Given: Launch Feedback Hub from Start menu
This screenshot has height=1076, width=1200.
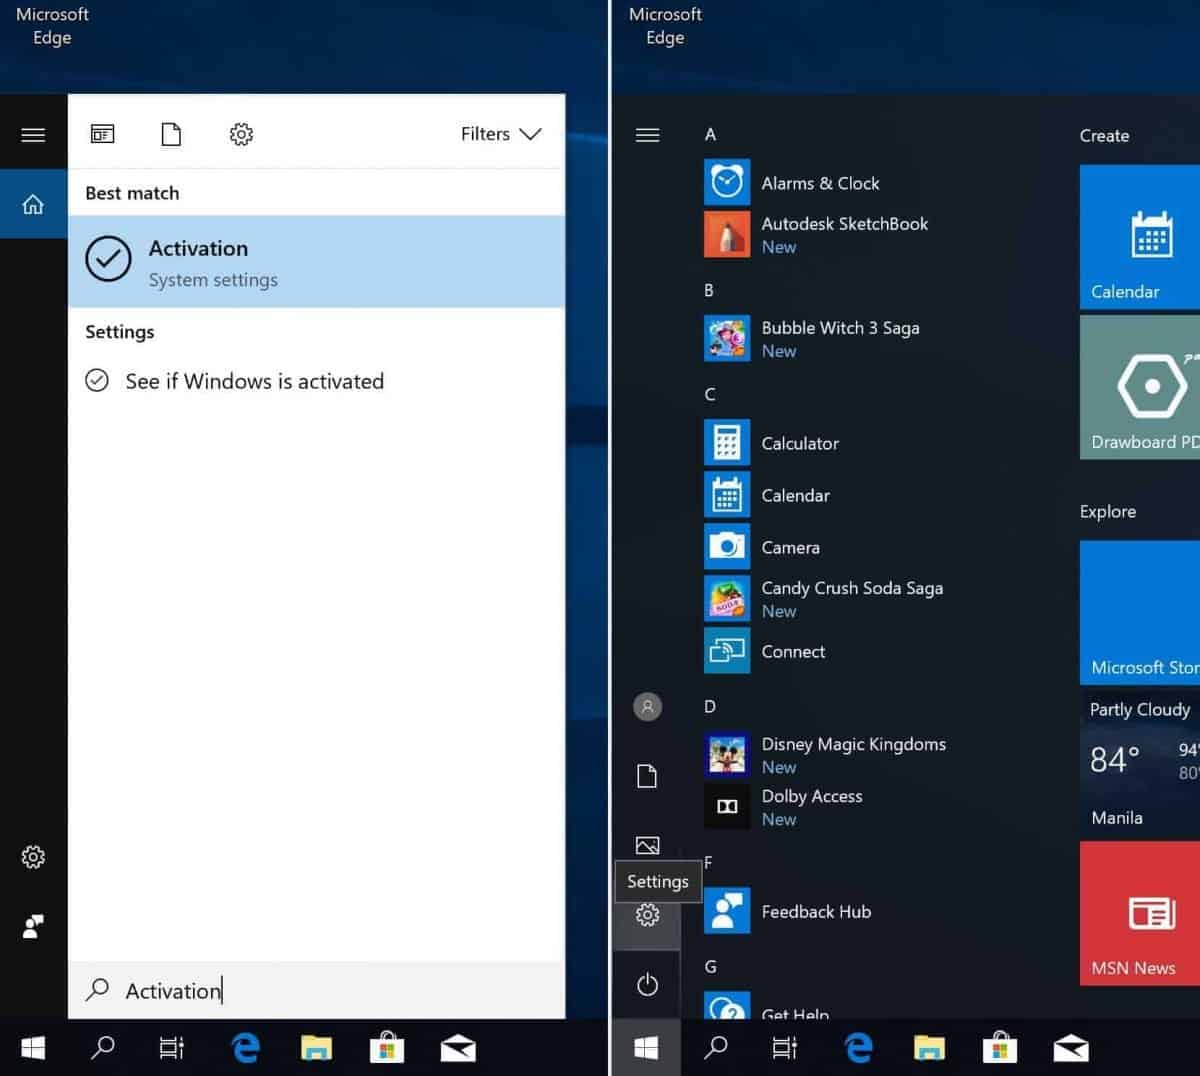Looking at the screenshot, I should [815, 911].
